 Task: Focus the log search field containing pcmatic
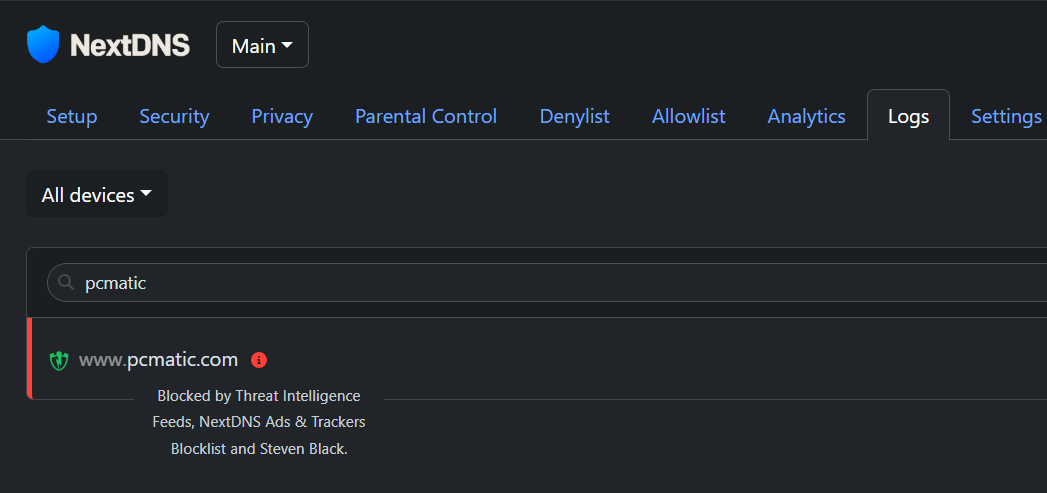pos(547,283)
